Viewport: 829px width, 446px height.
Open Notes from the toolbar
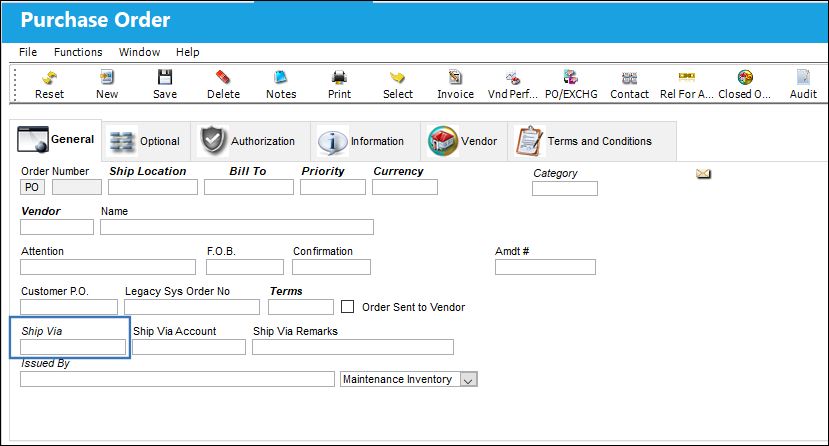click(281, 85)
